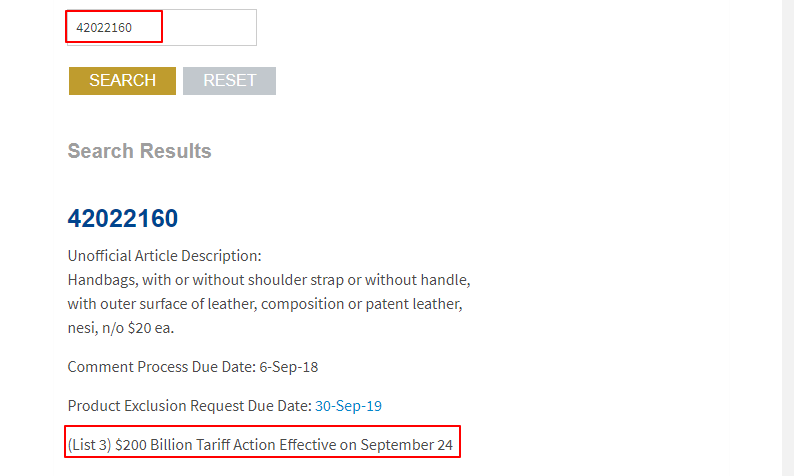Click the Unofficial Article Description label
Viewport: 794px width, 476px height.
tap(164, 255)
